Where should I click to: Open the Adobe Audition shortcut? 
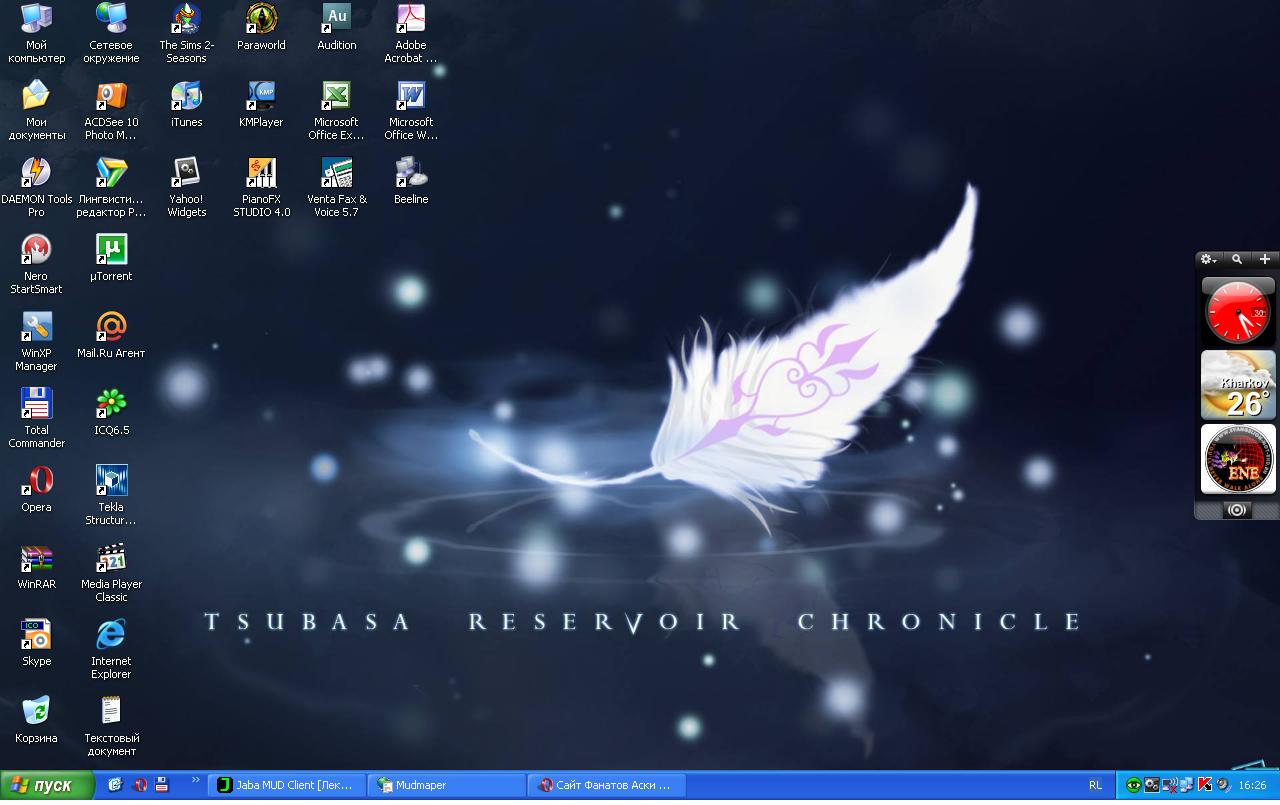pos(336,27)
